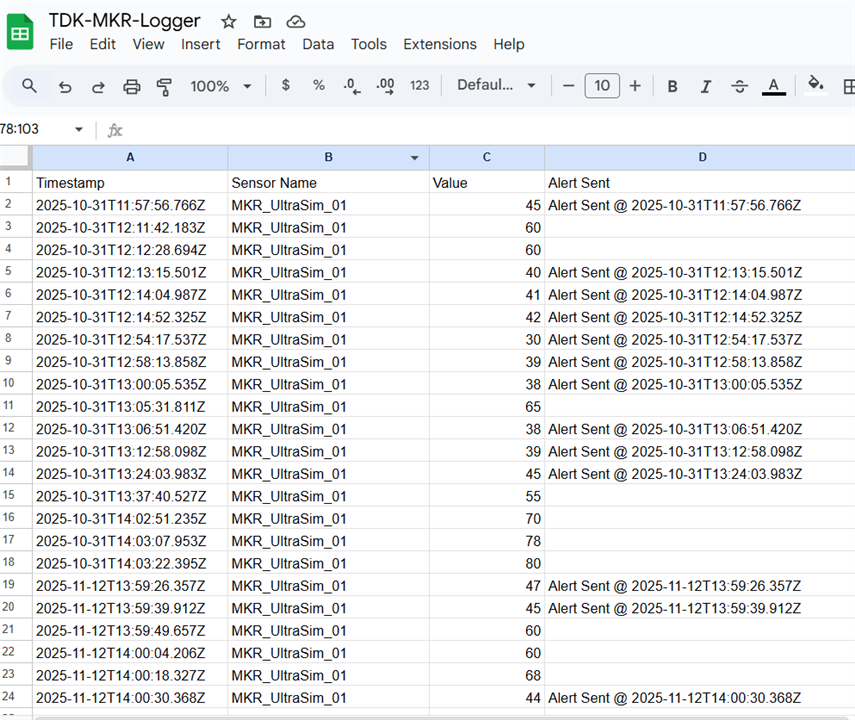The height and width of the screenshot is (720, 855).
Task: Increase decimal places
Action: (386, 86)
